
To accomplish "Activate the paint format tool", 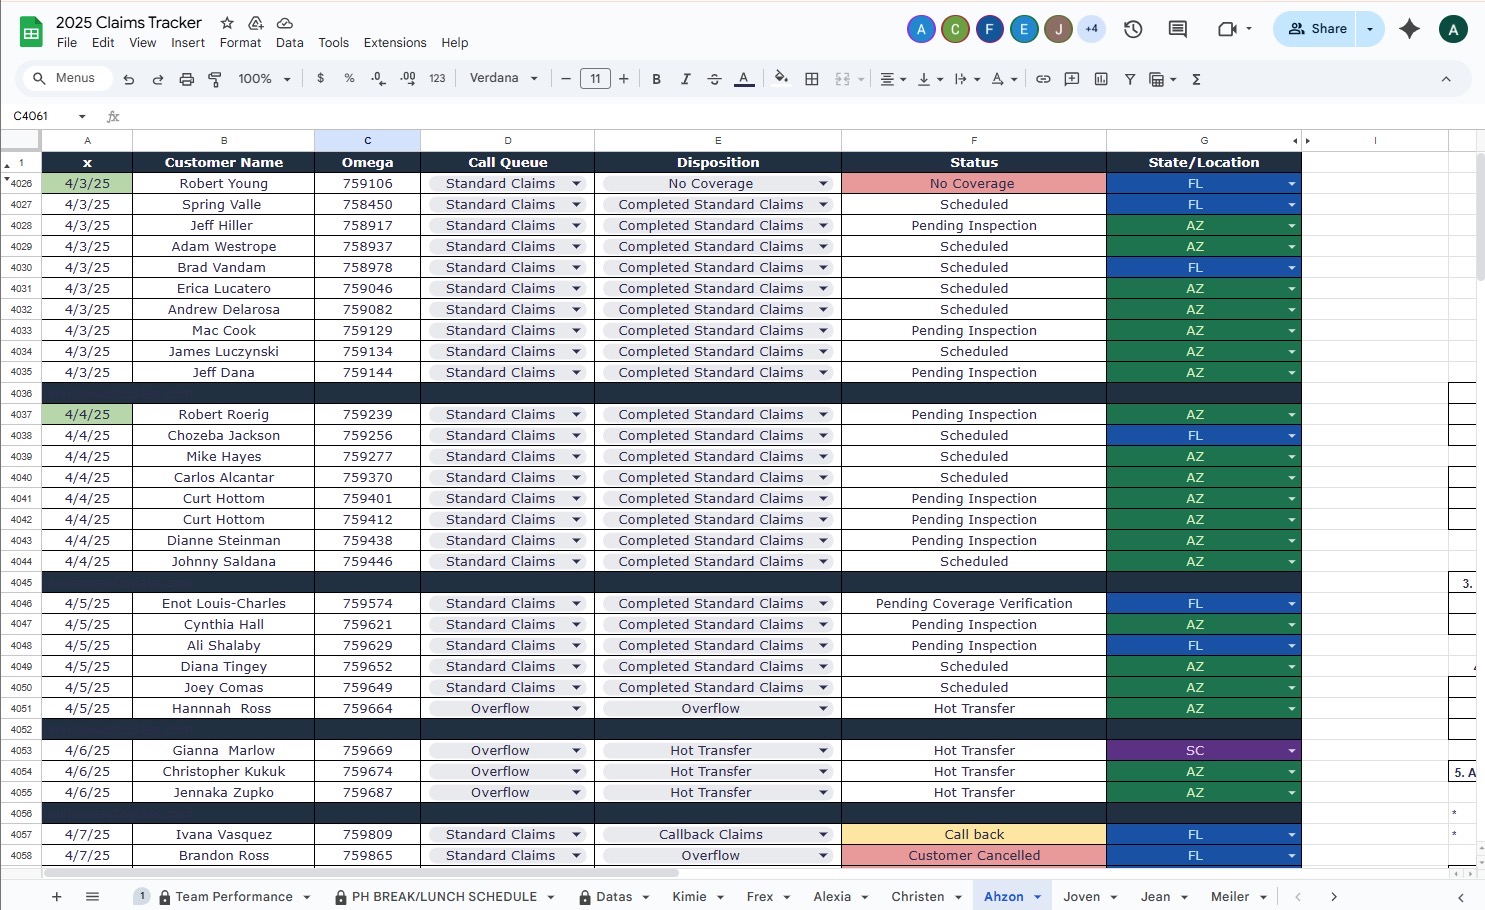I will click(214, 79).
